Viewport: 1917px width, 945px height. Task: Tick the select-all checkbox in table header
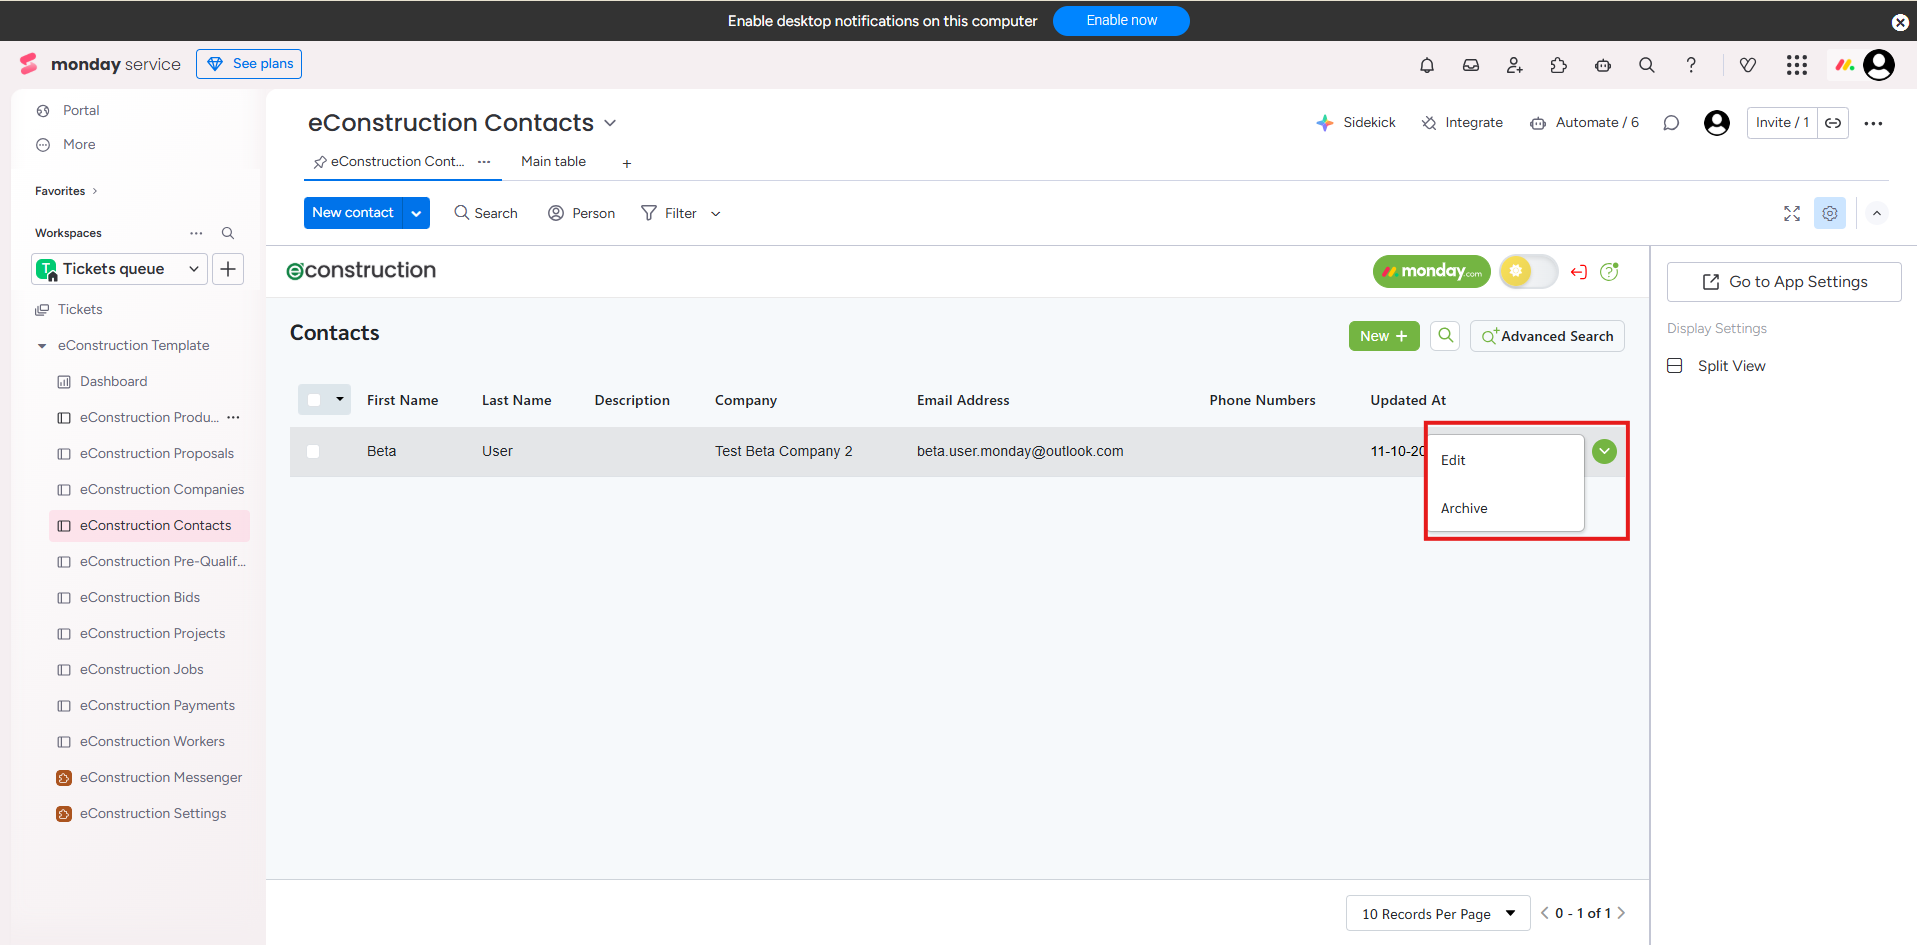[314, 400]
